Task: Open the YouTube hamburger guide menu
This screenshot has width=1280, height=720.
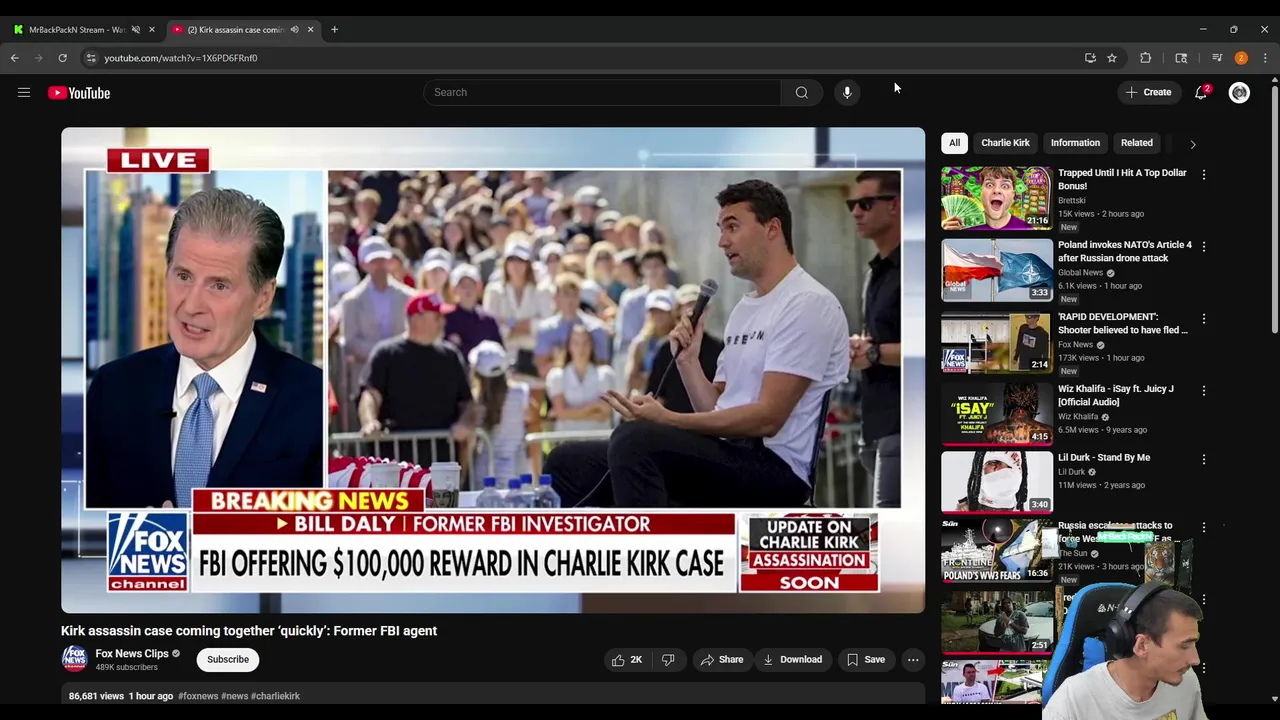Action: click(24, 93)
